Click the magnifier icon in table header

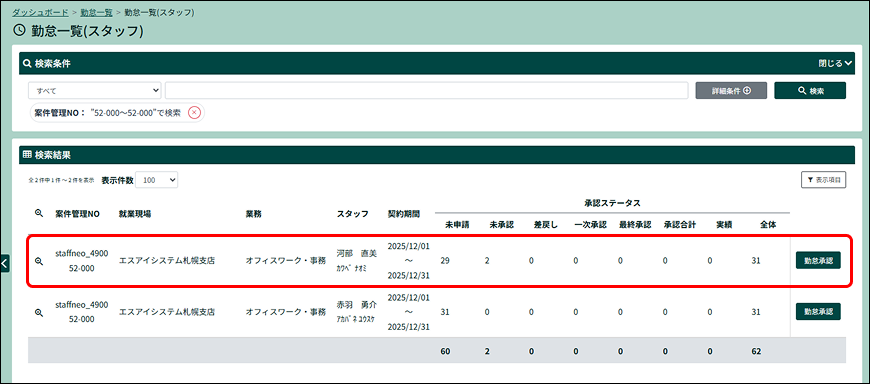click(39, 213)
